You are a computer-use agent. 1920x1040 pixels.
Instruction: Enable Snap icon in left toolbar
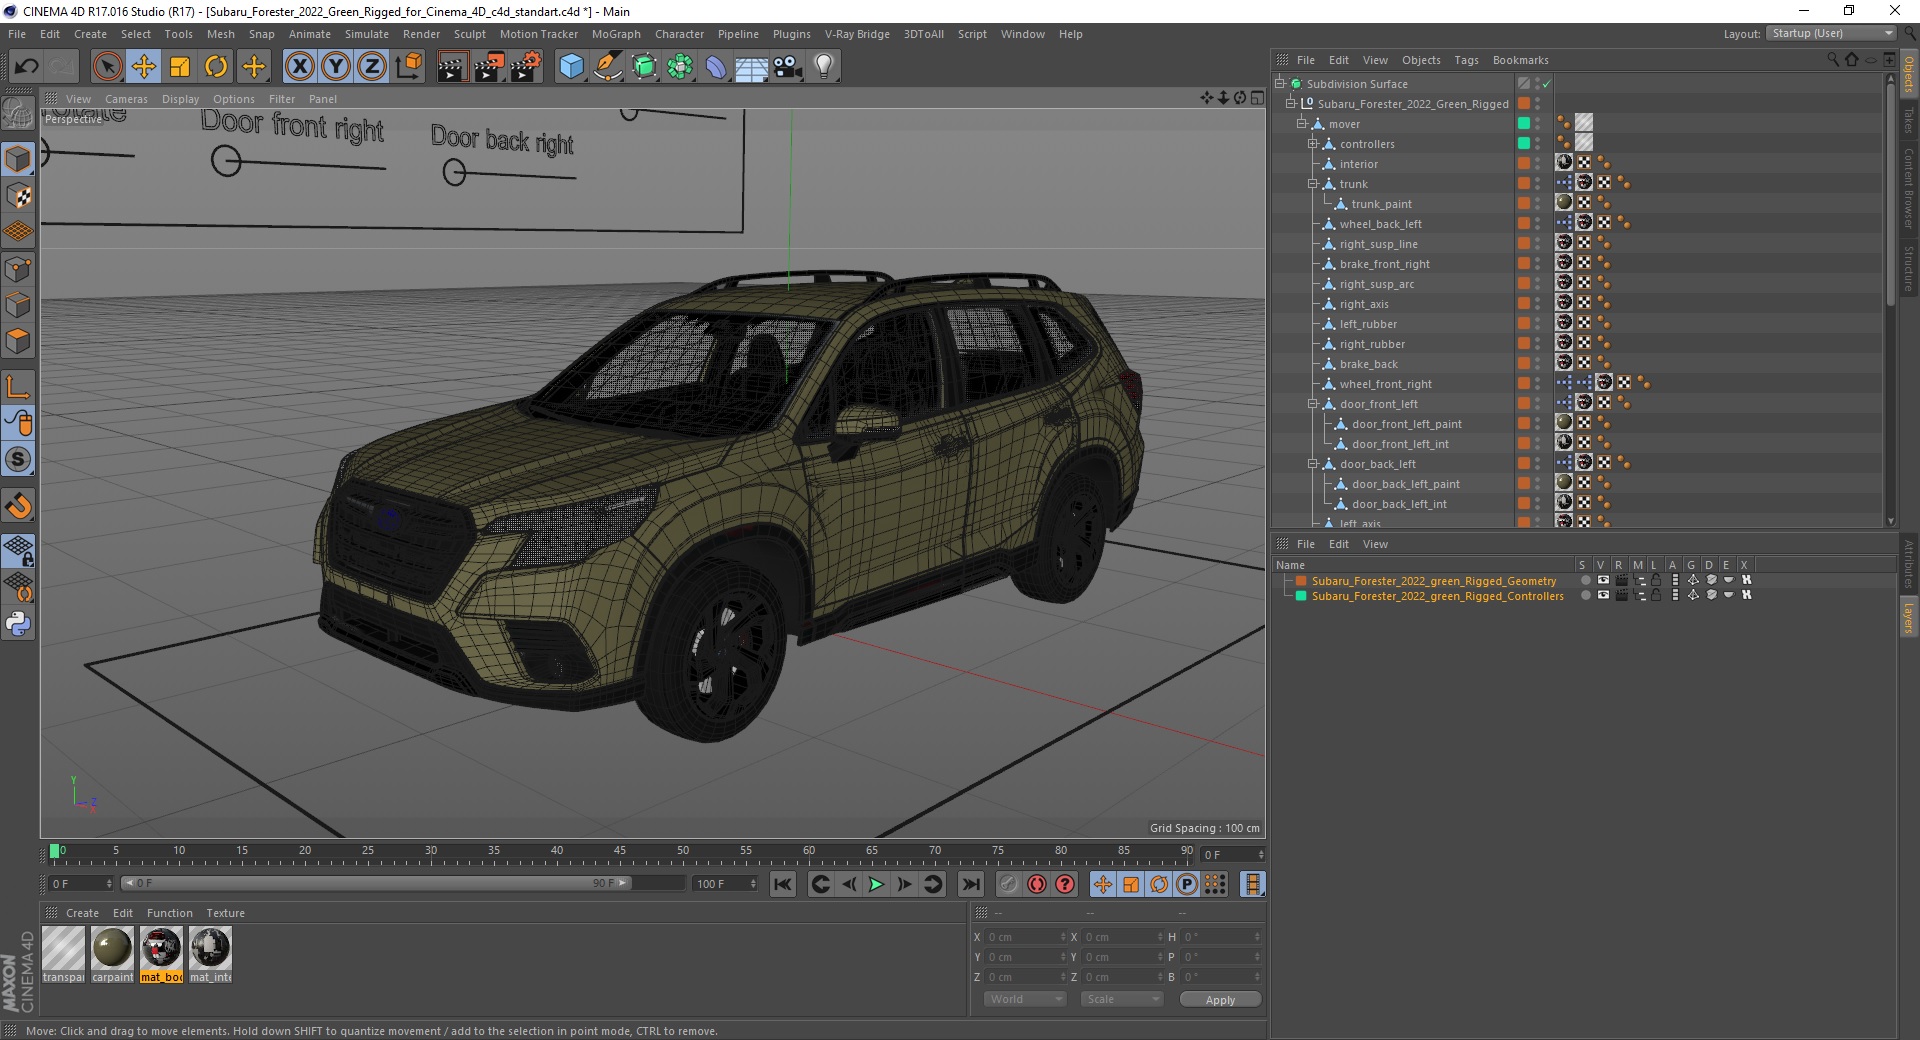(18, 506)
